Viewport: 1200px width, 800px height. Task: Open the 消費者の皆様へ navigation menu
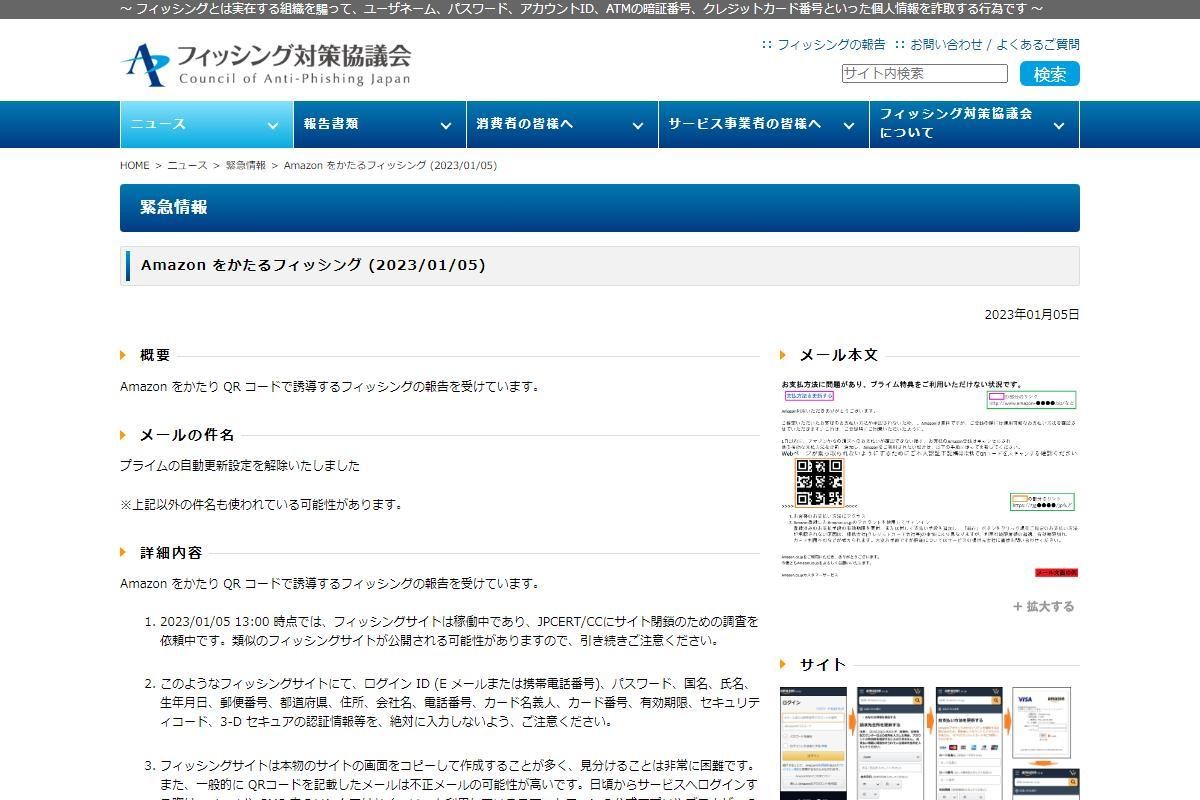[x=560, y=125]
